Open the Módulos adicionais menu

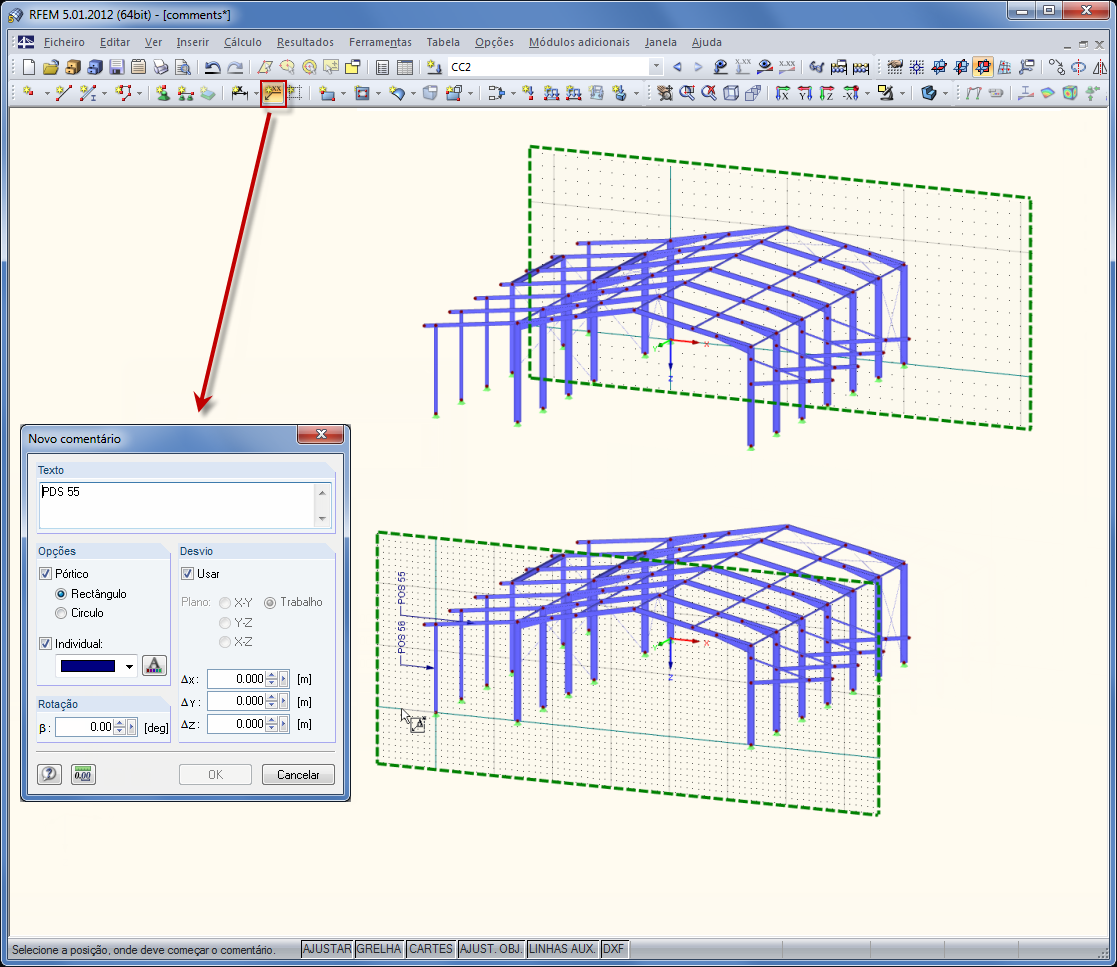point(579,42)
